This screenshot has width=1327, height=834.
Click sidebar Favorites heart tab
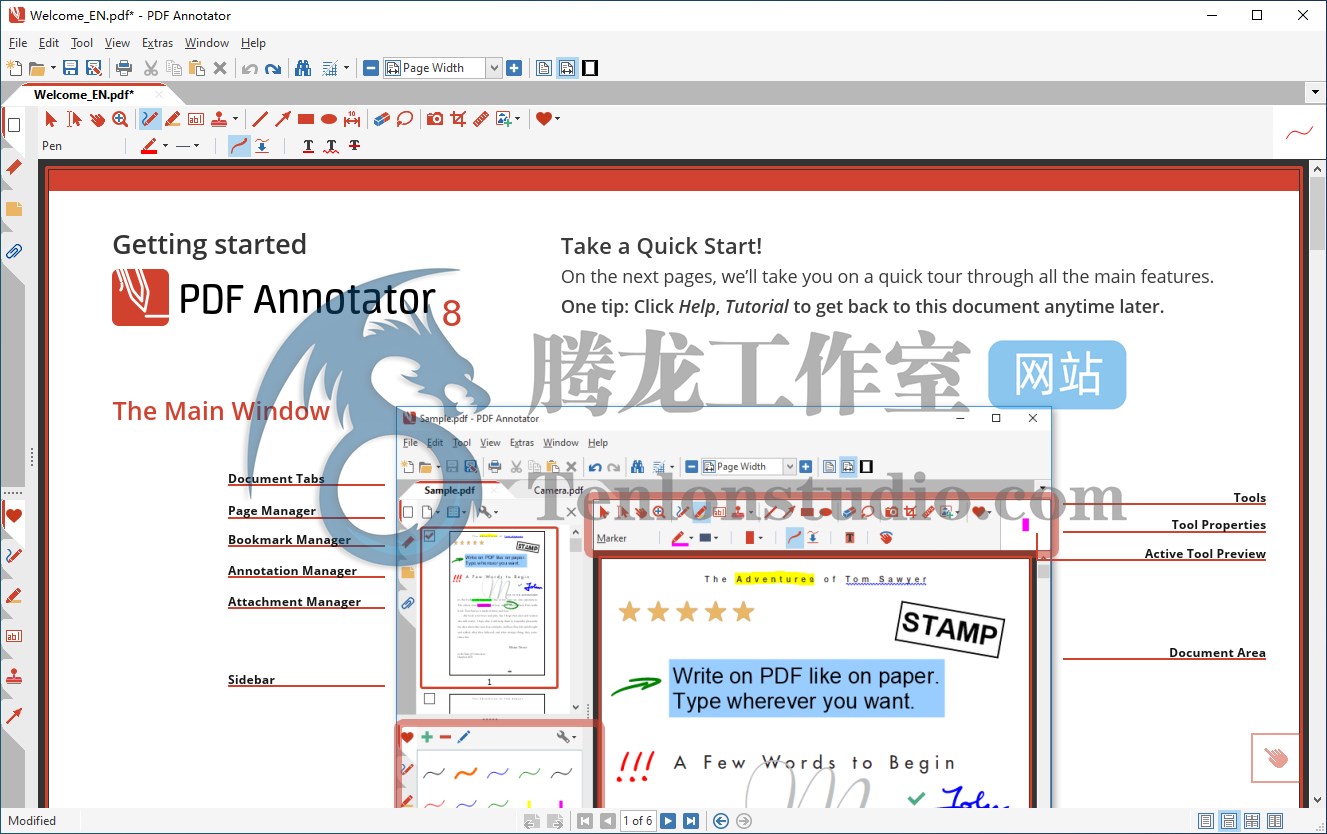pyautogui.click(x=14, y=516)
